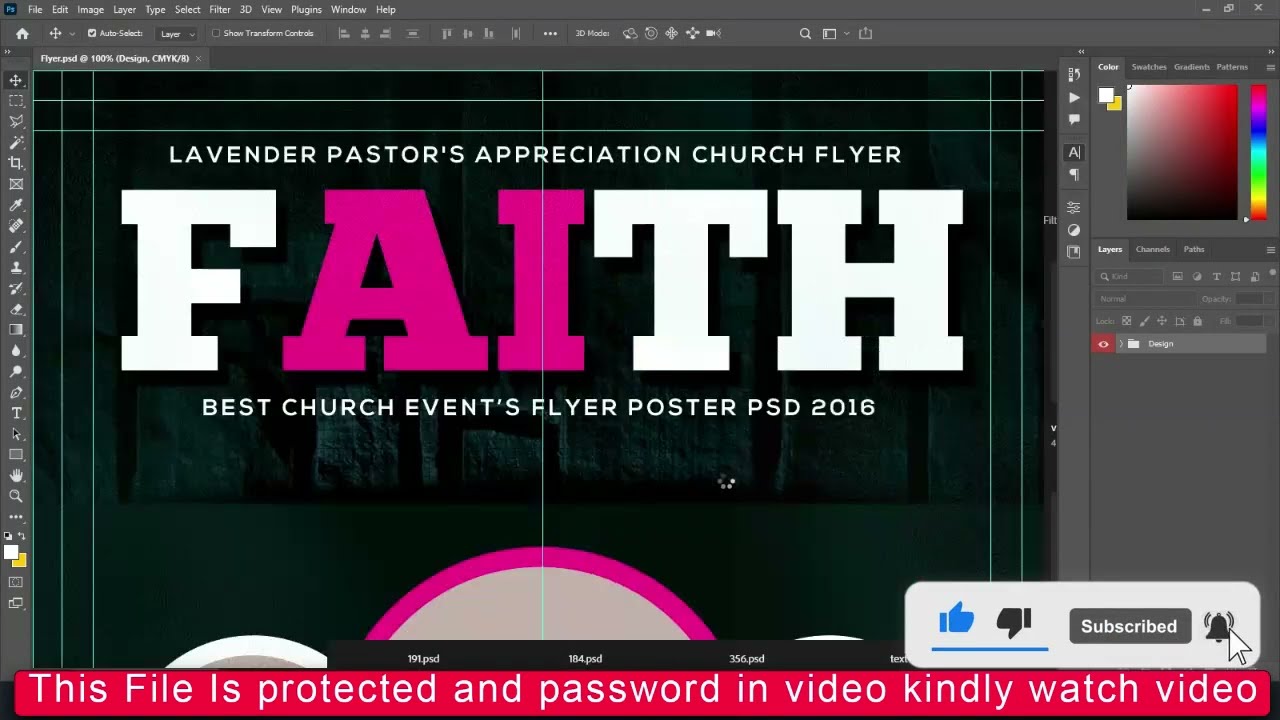Screen dimensions: 1280x720
Task: Select the Rectangular Marquee tool
Action: pos(16,101)
